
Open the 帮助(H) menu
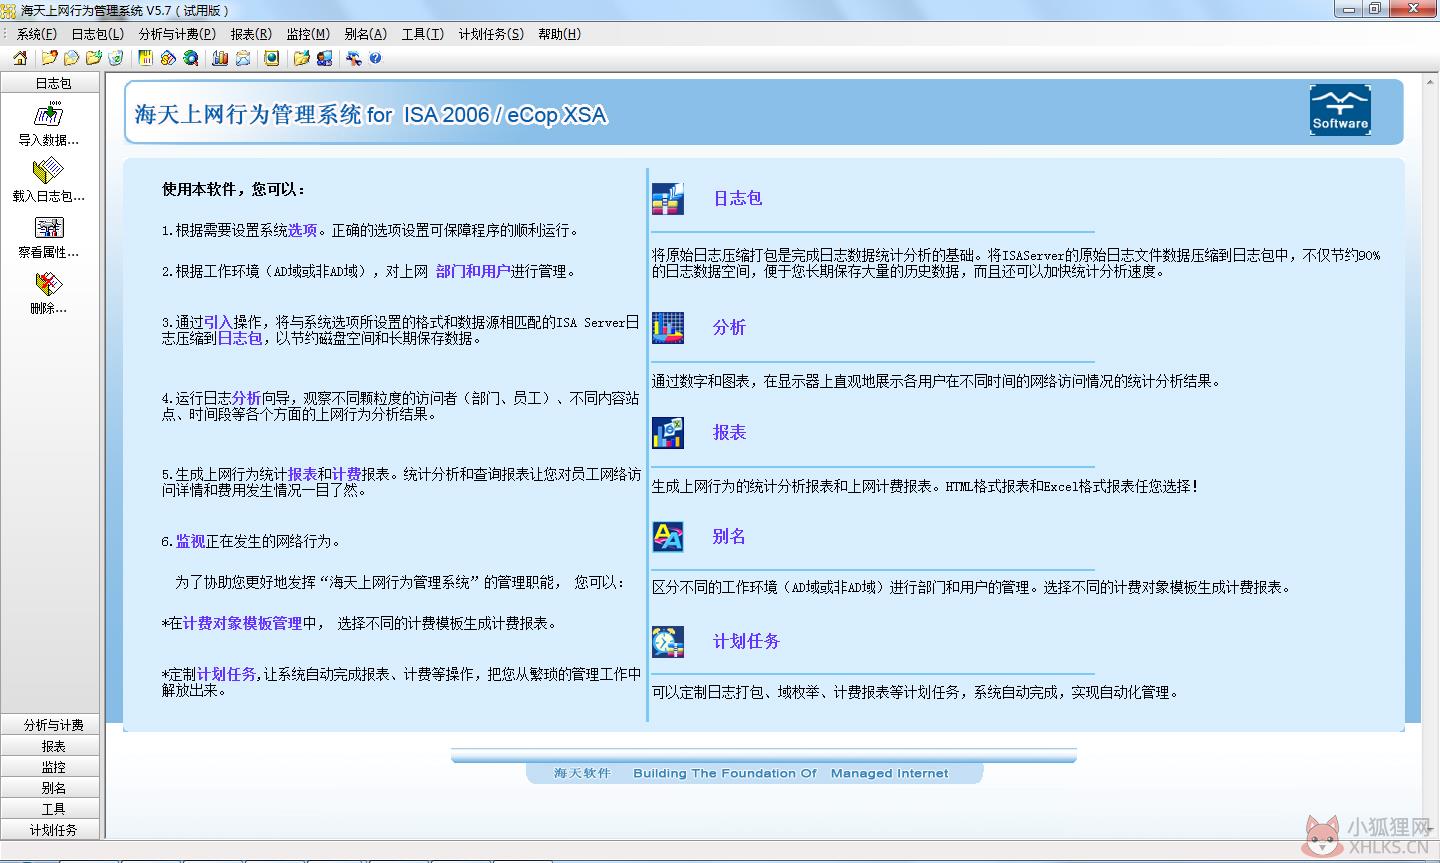tap(559, 34)
